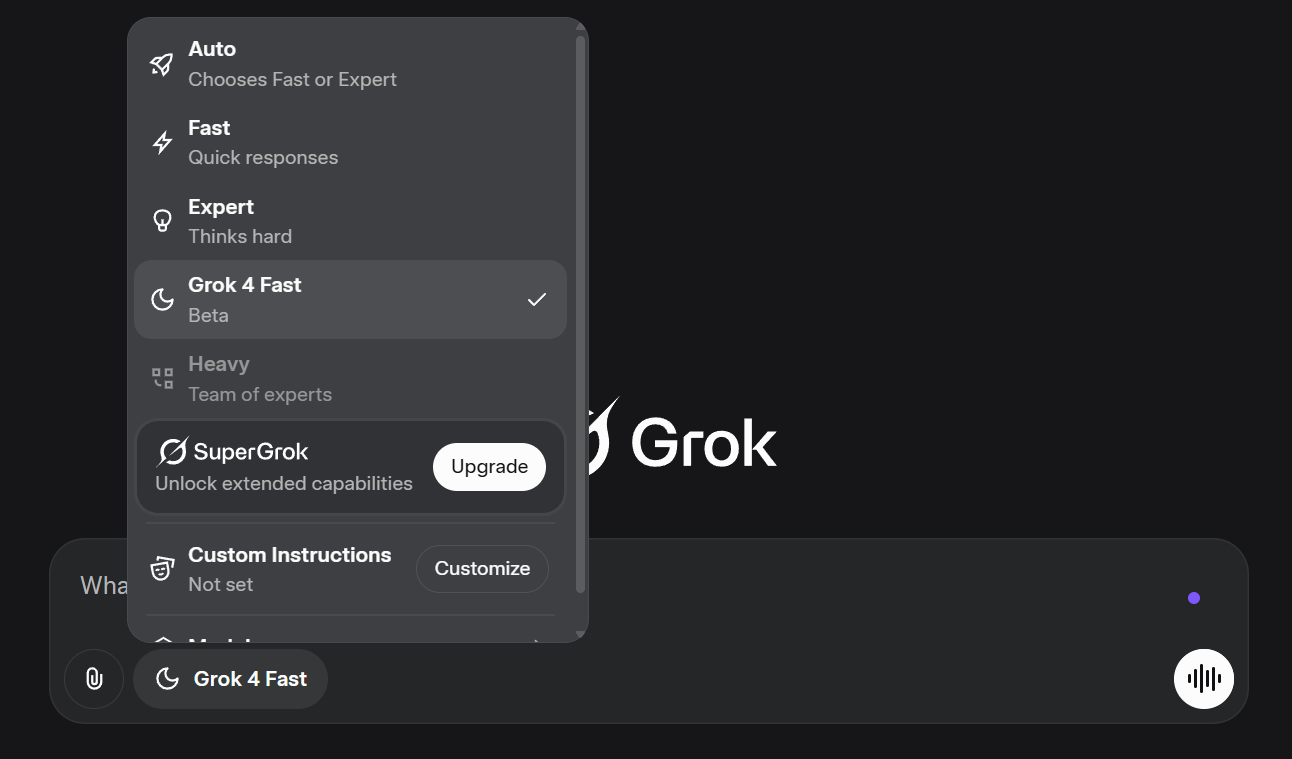1292x759 pixels.
Task: Attach a file using the paperclip icon
Action: (93, 679)
